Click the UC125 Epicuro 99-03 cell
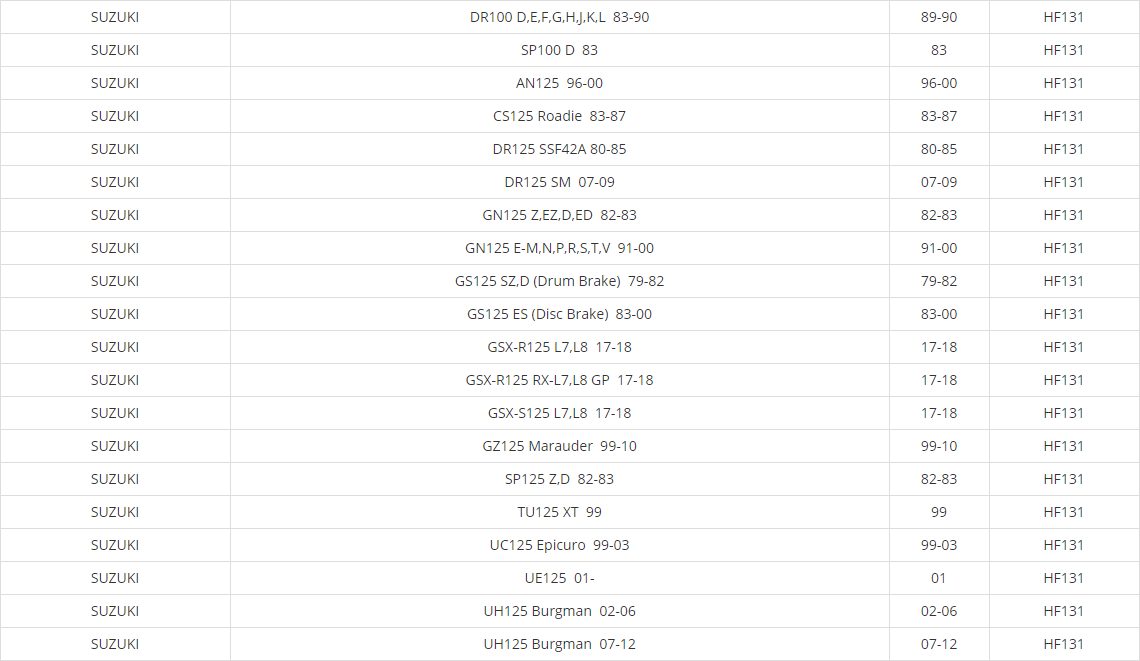The image size is (1140, 661). [559, 545]
